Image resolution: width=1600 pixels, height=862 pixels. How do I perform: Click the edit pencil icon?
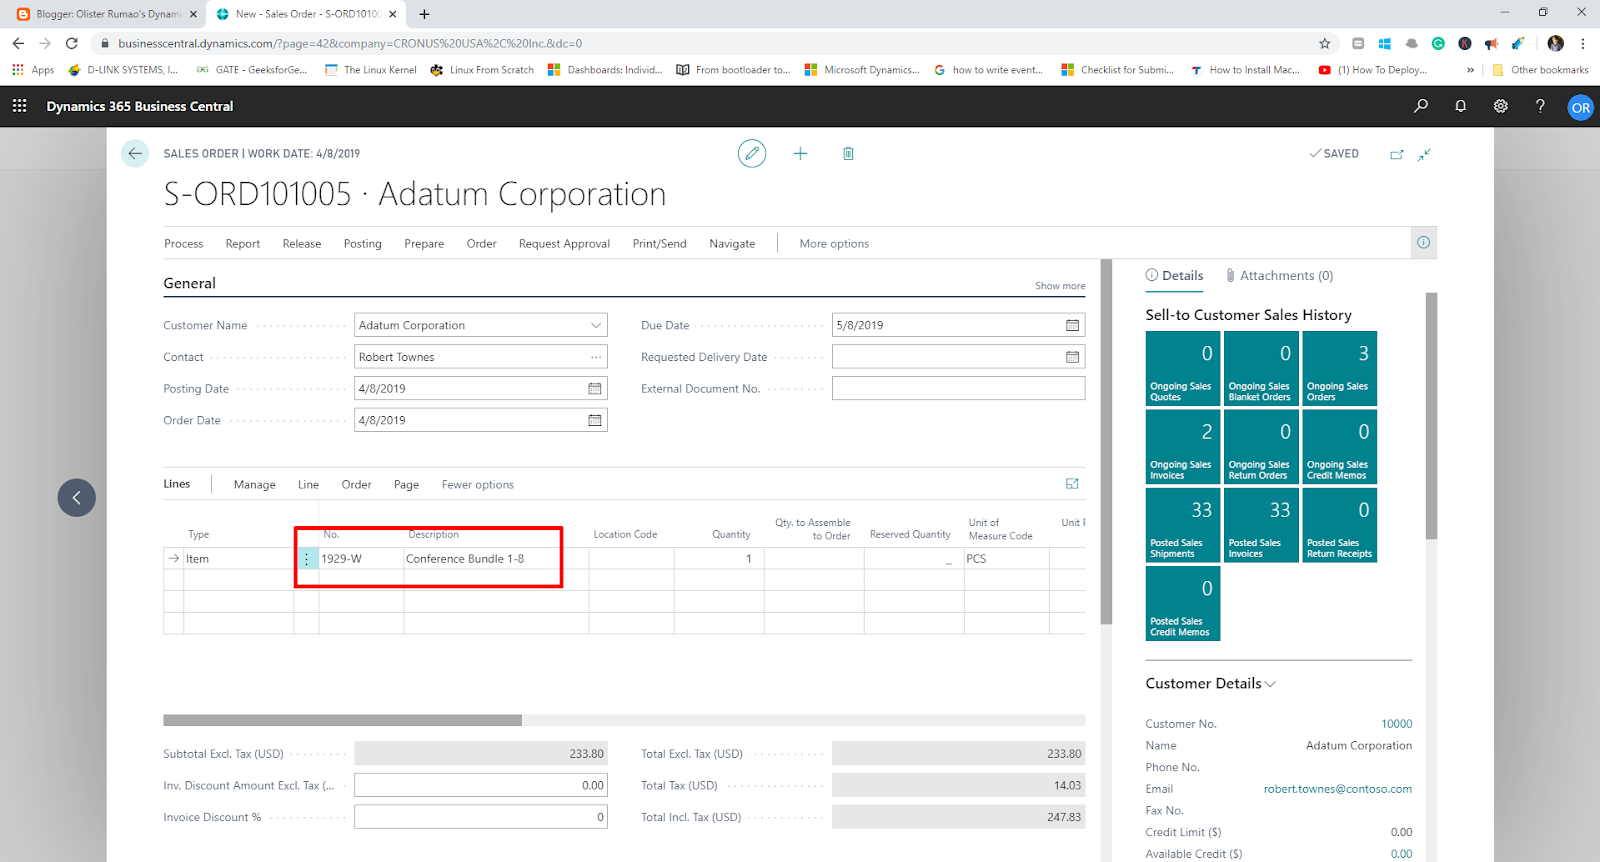tap(752, 153)
